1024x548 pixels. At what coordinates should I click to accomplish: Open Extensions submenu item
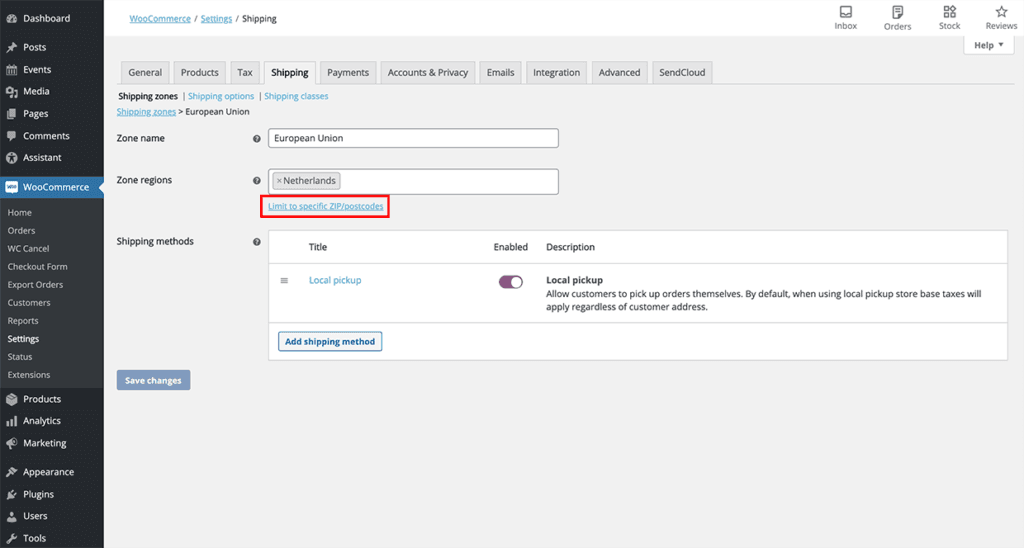click(29, 375)
